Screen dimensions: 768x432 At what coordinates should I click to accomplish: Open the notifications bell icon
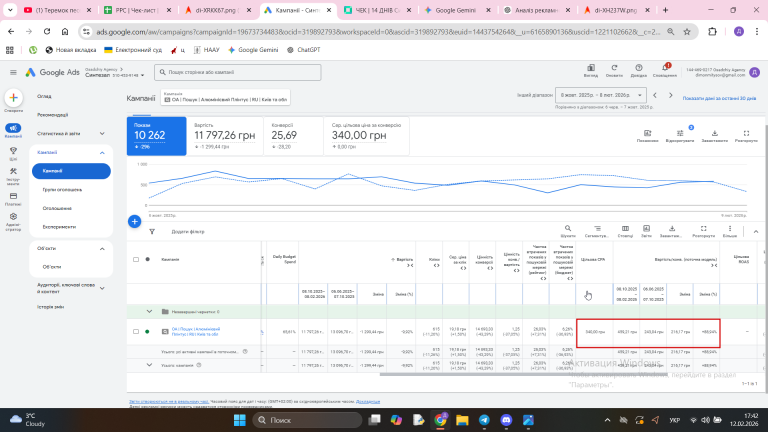click(664, 70)
